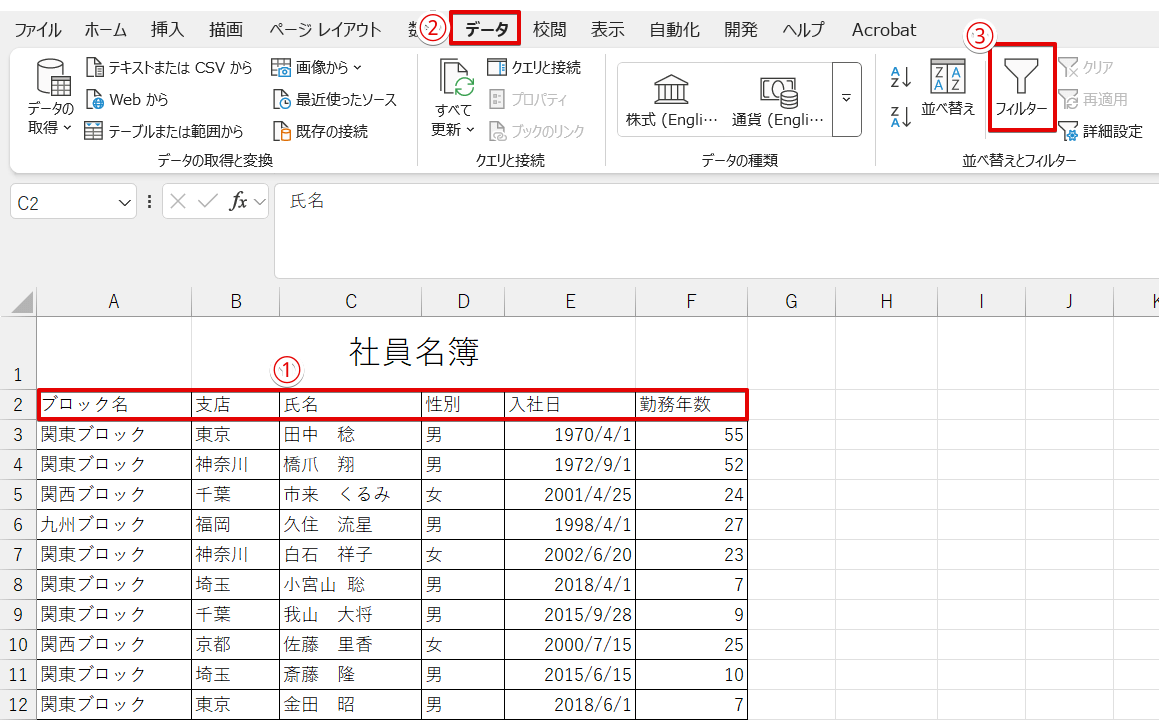
Task: Sort ascending with the A→Z icon
Action: coord(900,77)
